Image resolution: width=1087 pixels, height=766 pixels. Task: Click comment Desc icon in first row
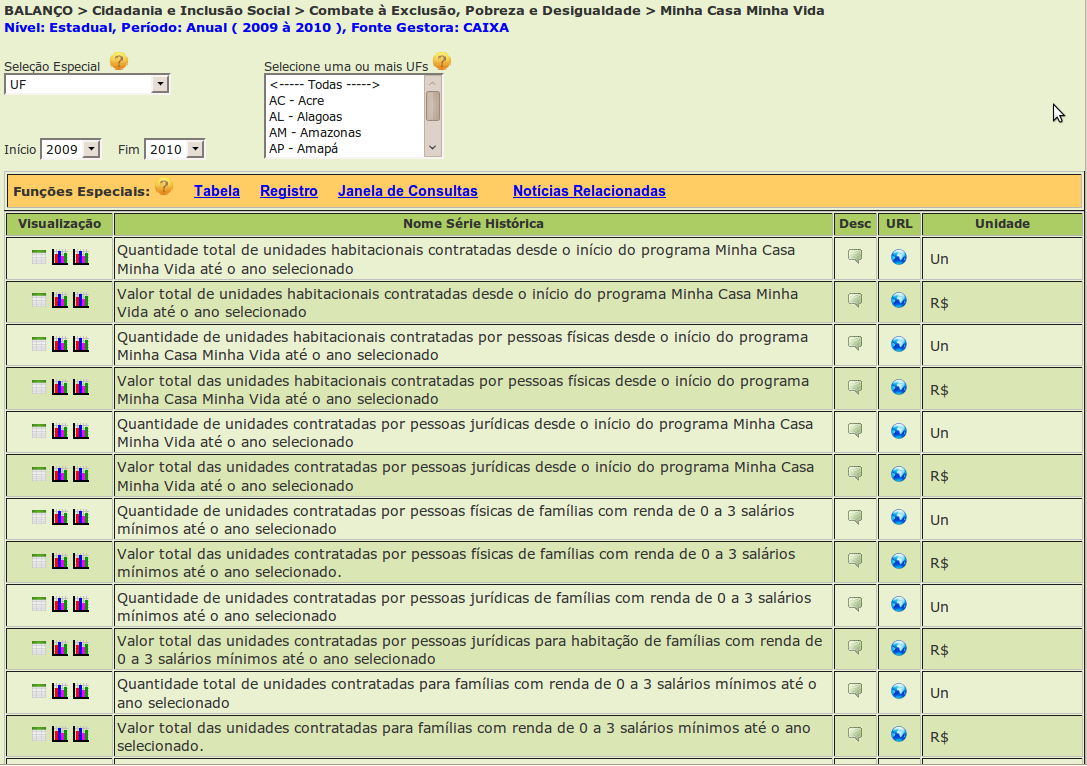click(855, 257)
